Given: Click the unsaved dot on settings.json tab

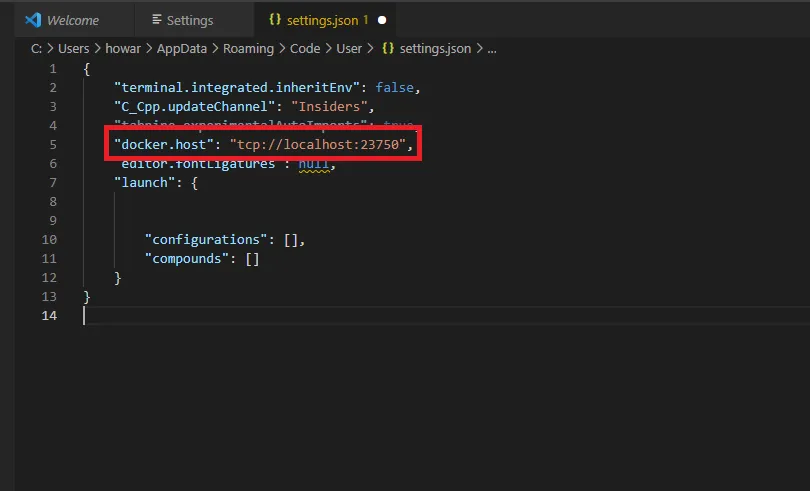Looking at the screenshot, I should pos(382,20).
